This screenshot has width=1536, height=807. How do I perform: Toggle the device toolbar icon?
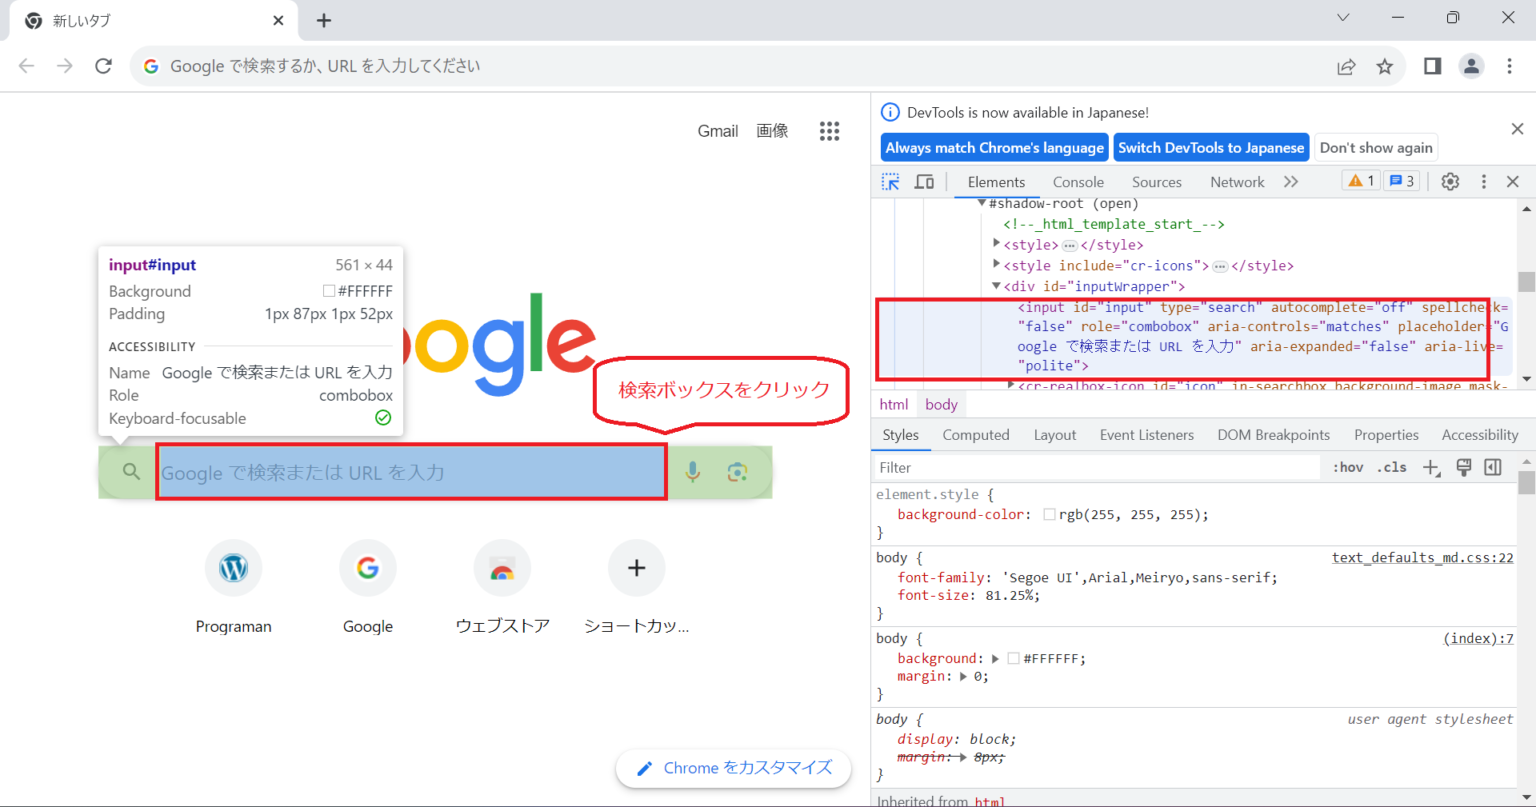(925, 182)
